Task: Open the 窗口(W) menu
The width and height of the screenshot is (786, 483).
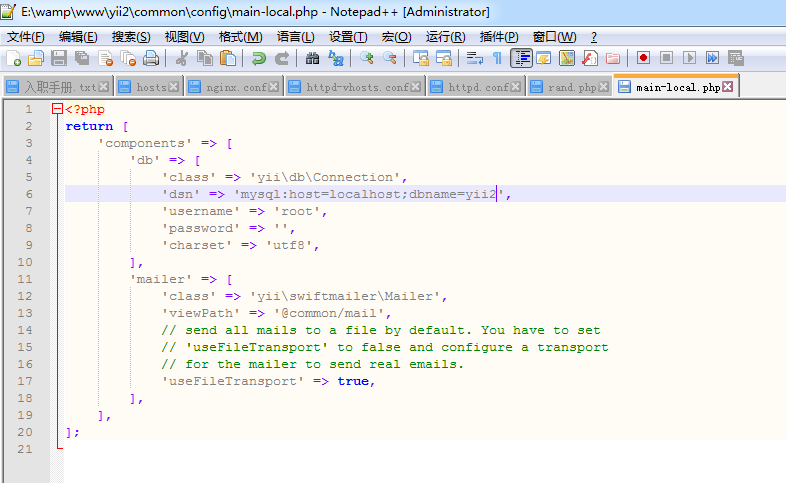Action: tap(554, 37)
